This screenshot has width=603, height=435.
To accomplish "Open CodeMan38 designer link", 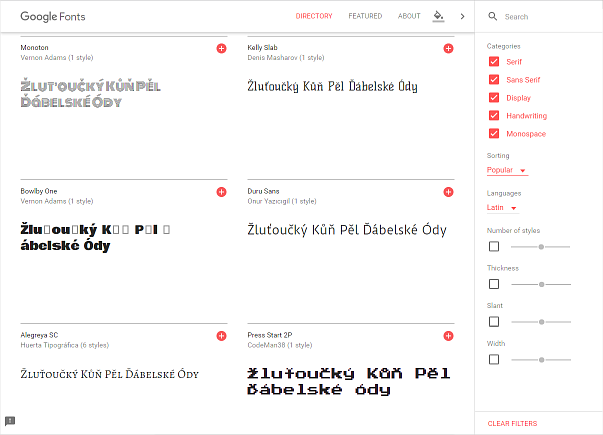I will [x=266, y=345].
